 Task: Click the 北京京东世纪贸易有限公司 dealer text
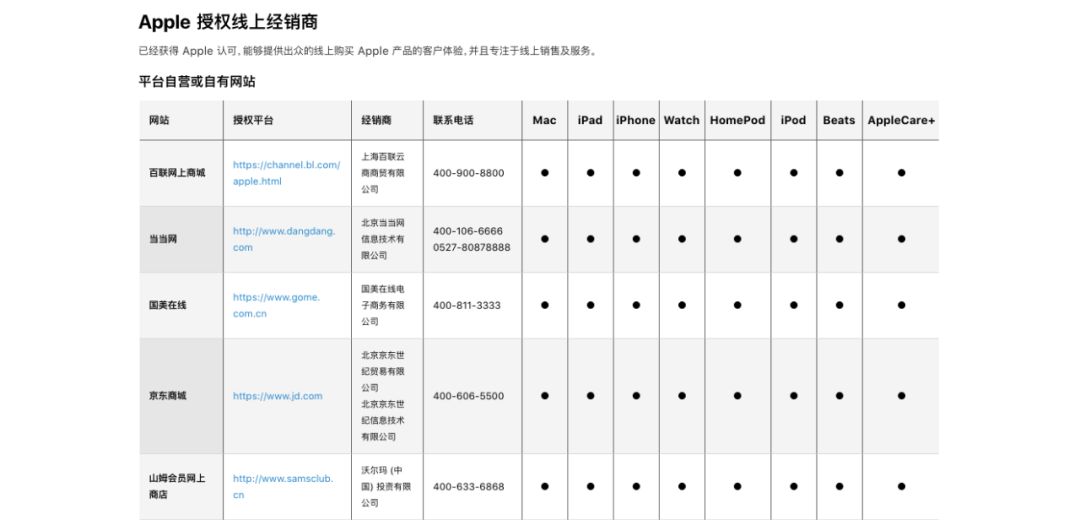click(x=383, y=371)
